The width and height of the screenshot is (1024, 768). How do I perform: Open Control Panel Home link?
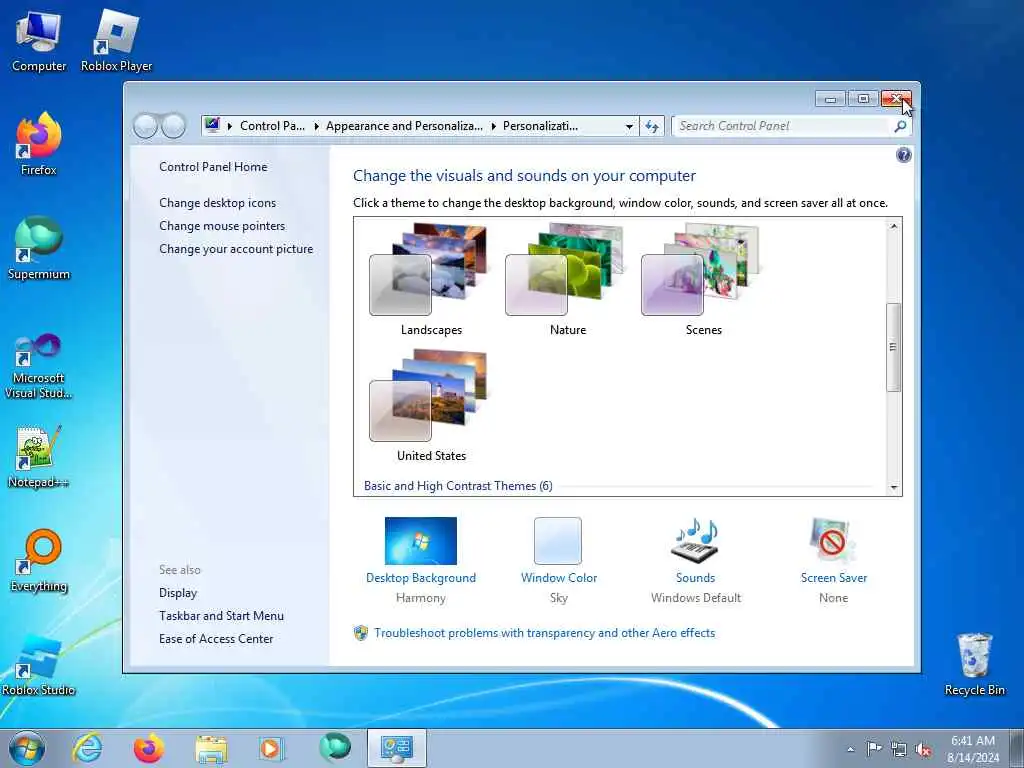213,167
